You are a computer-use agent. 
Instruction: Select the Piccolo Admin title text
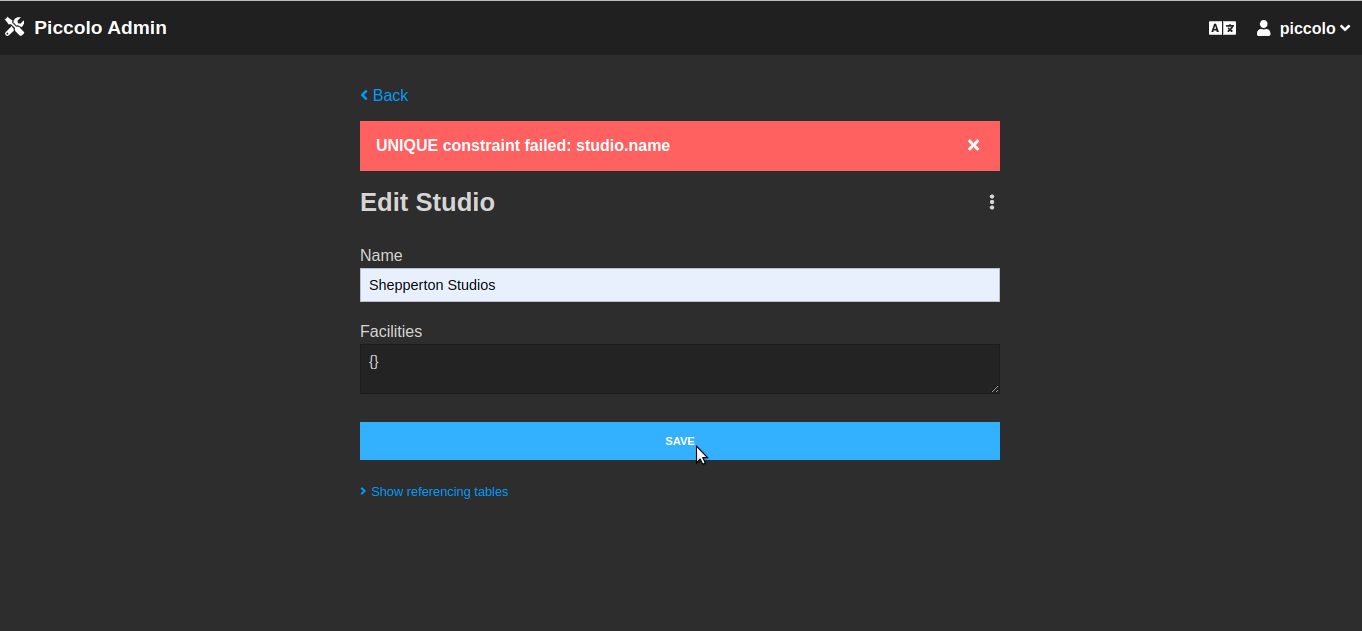101,27
